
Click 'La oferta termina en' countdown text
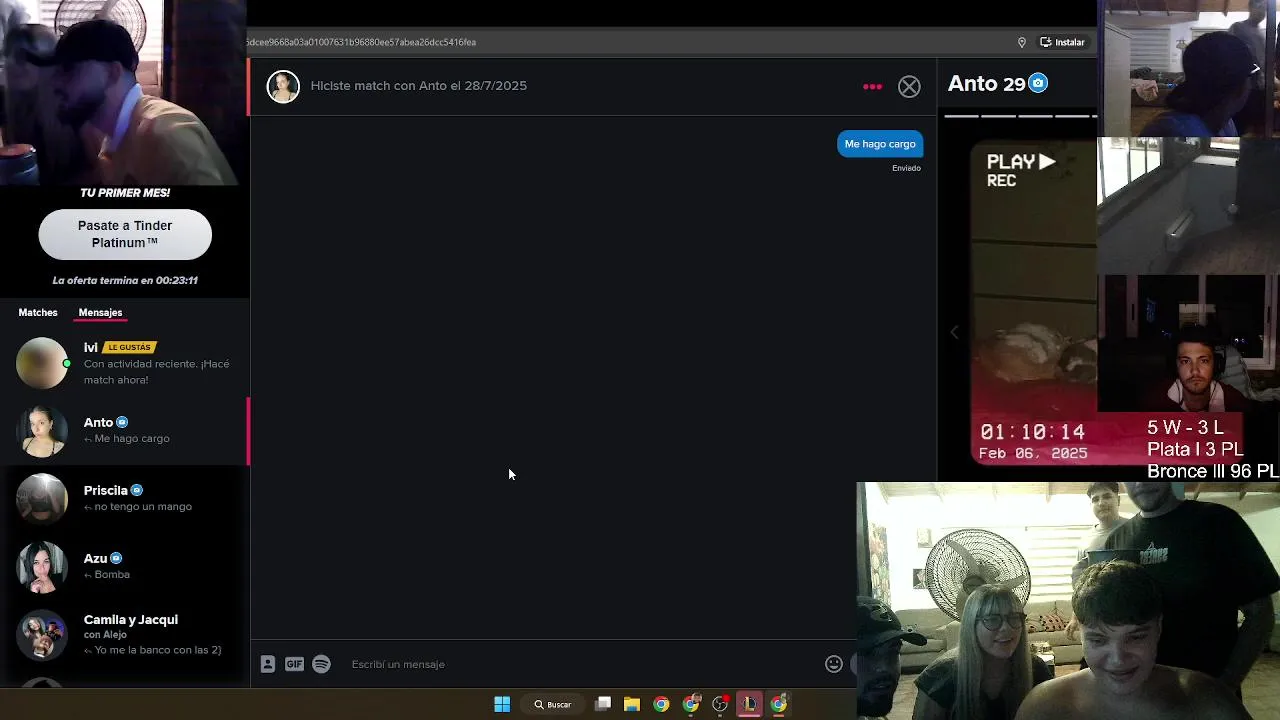click(125, 280)
